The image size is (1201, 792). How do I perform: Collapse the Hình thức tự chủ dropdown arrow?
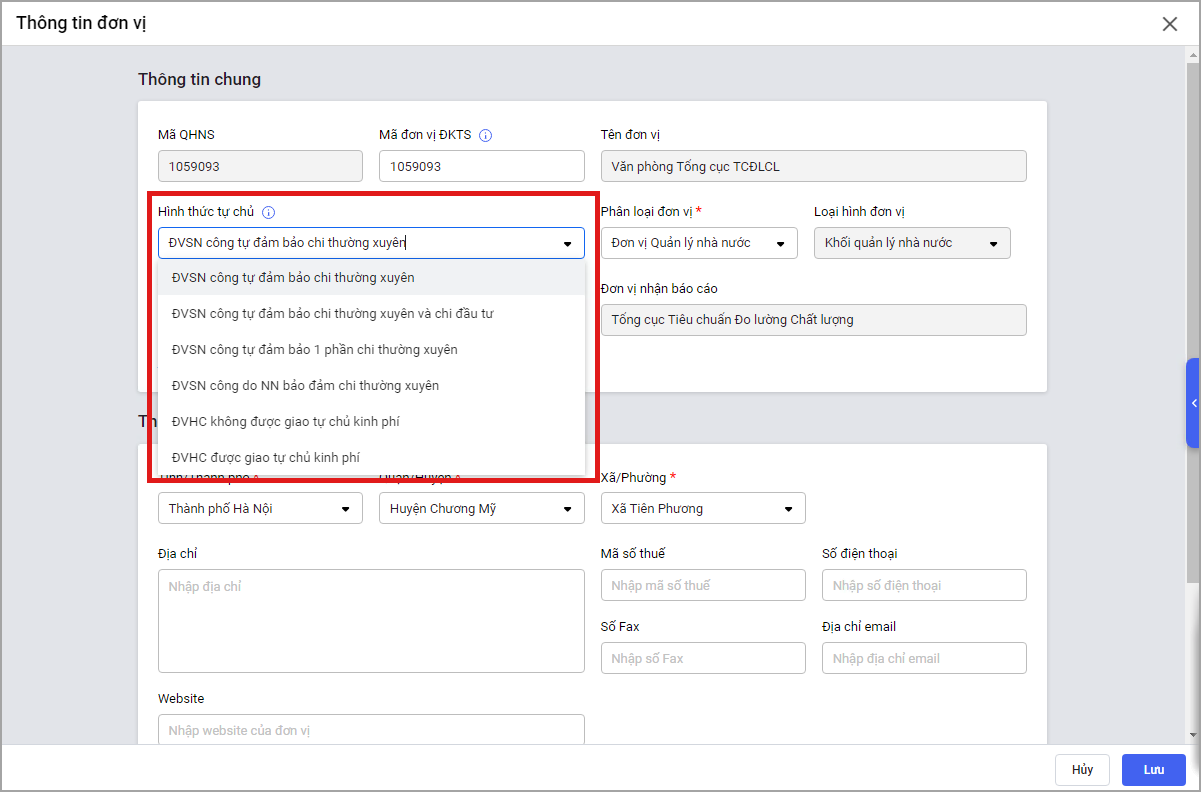tap(567, 243)
